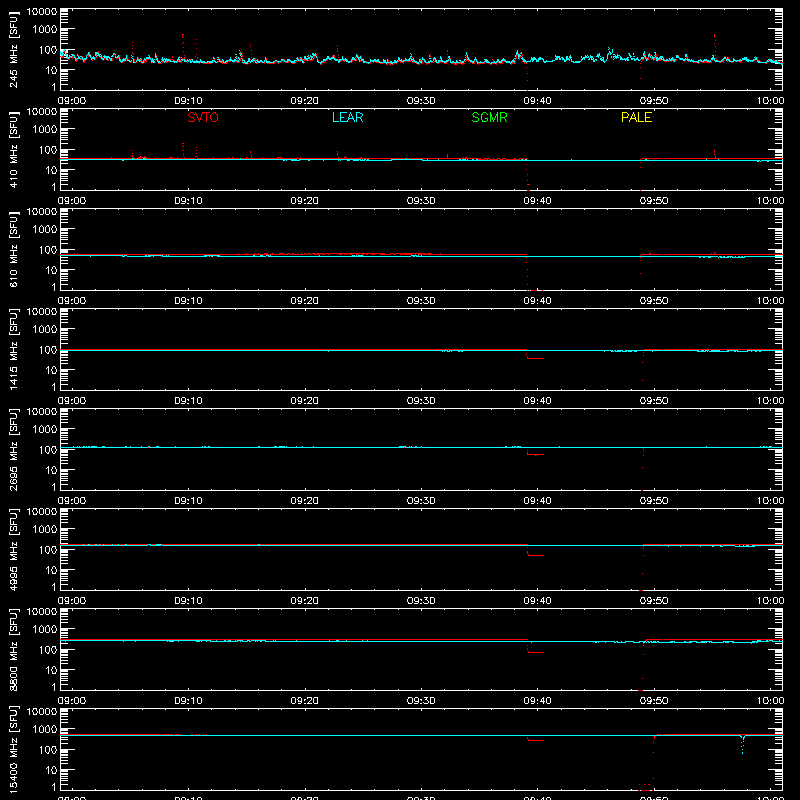Click the tallest red spike near 09:10 in the 245 MHz plot
This screenshot has width=800, height=800.
click(183, 47)
